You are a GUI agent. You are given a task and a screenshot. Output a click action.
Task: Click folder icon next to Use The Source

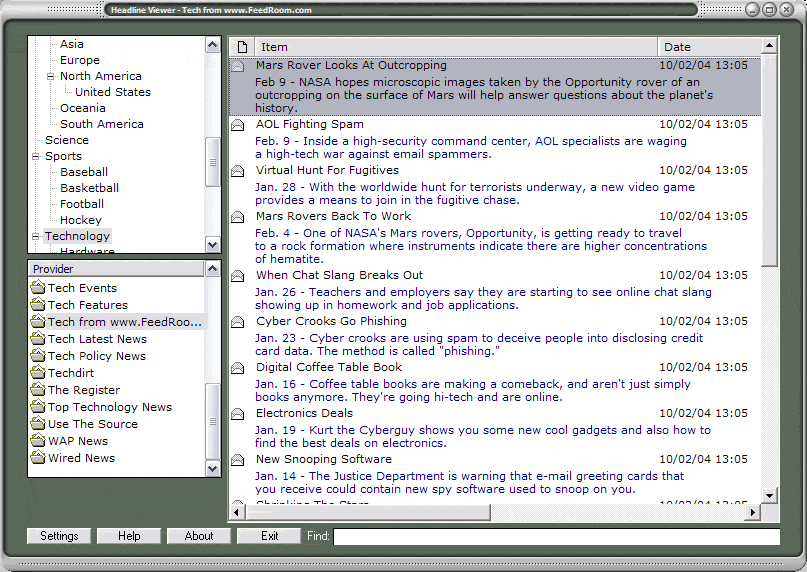click(38, 423)
